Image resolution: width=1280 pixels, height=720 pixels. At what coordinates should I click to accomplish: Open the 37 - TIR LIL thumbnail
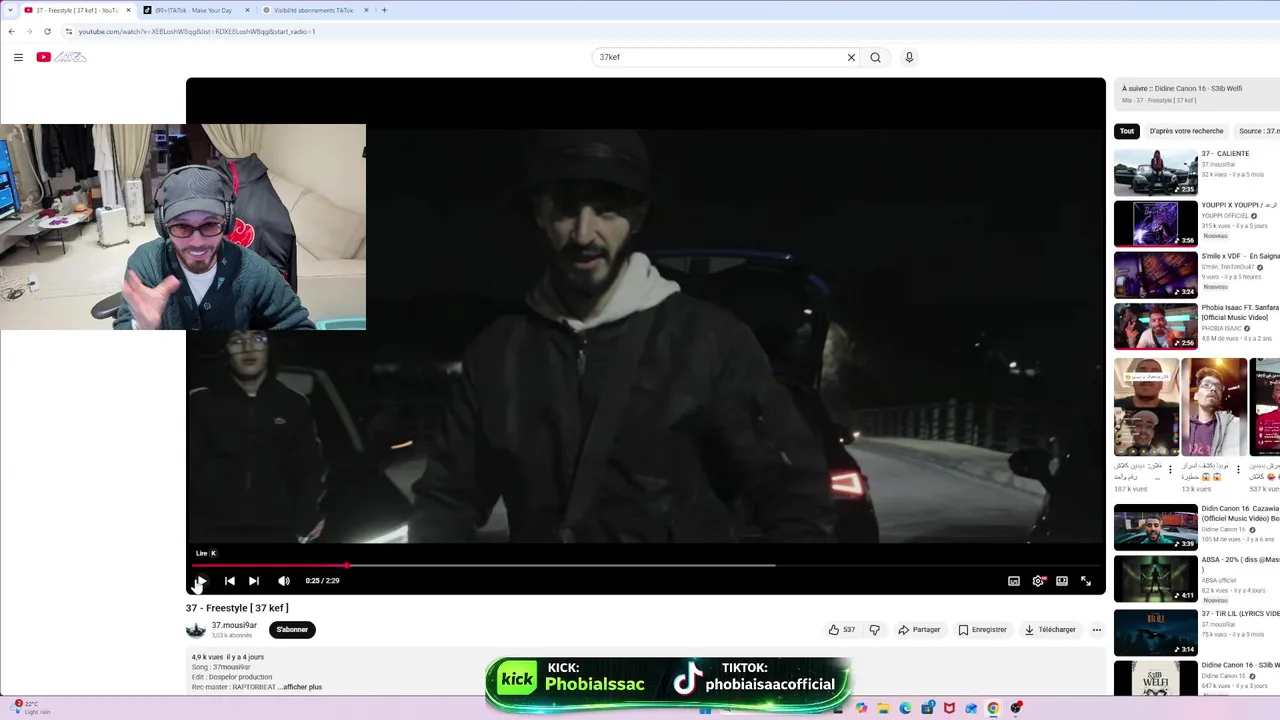pyautogui.click(x=1156, y=632)
